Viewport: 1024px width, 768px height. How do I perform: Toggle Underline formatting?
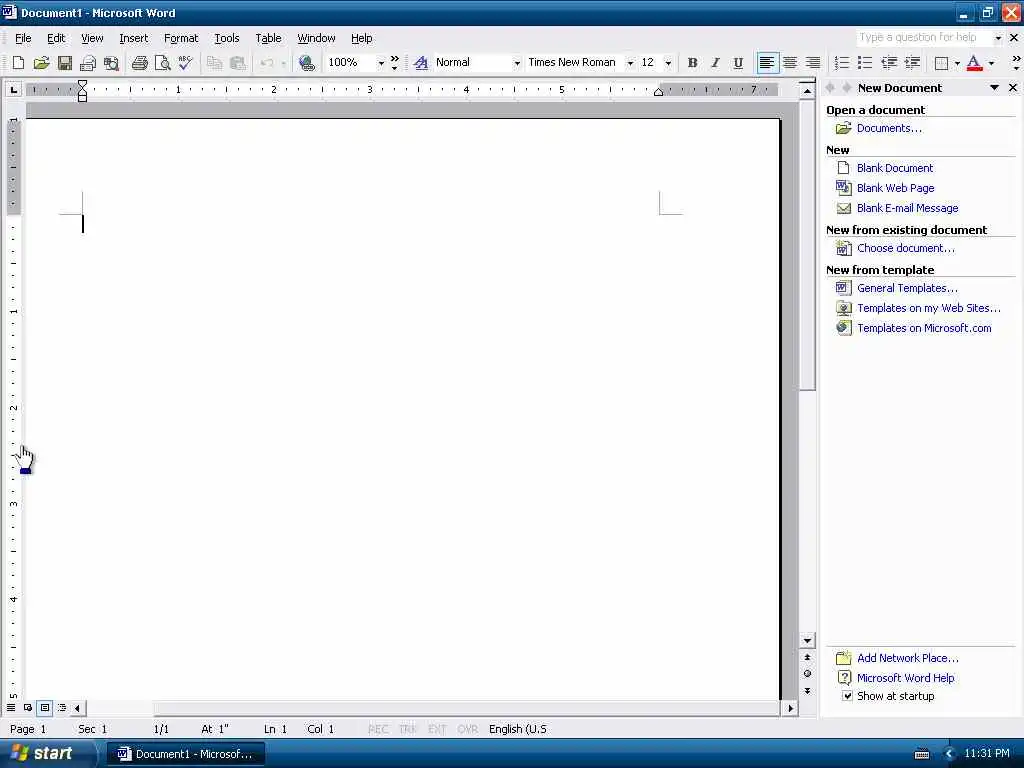click(738, 63)
